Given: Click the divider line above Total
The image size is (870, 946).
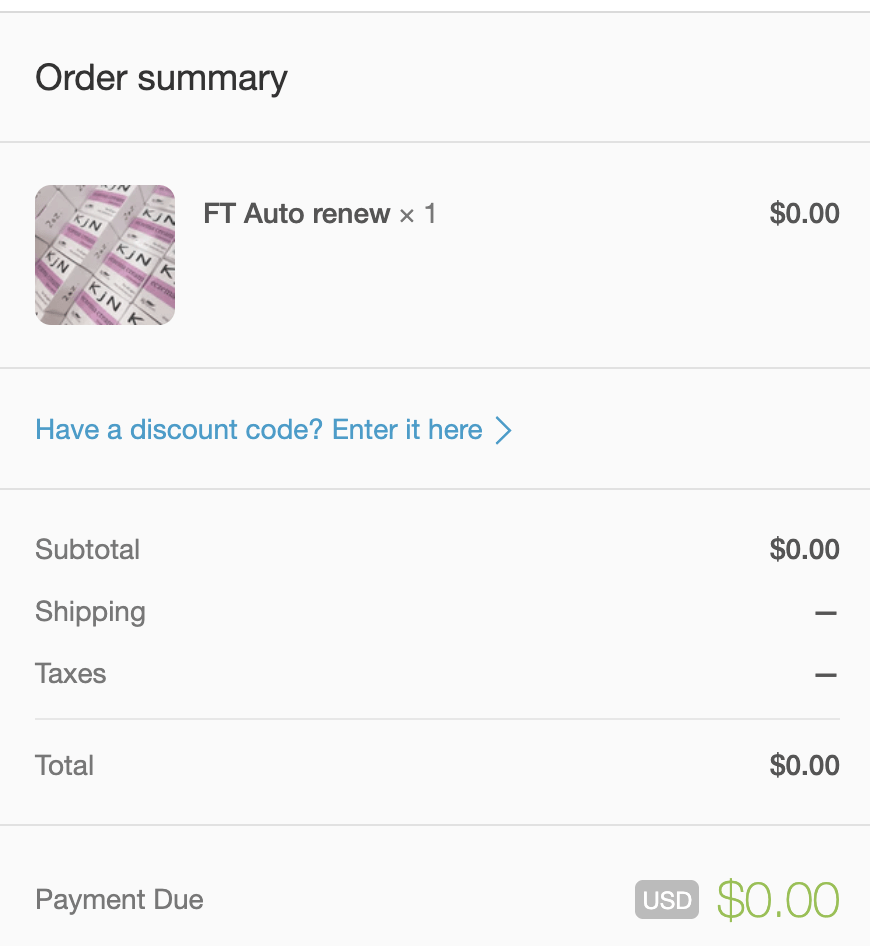Looking at the screenshot, I should point(437,719).
